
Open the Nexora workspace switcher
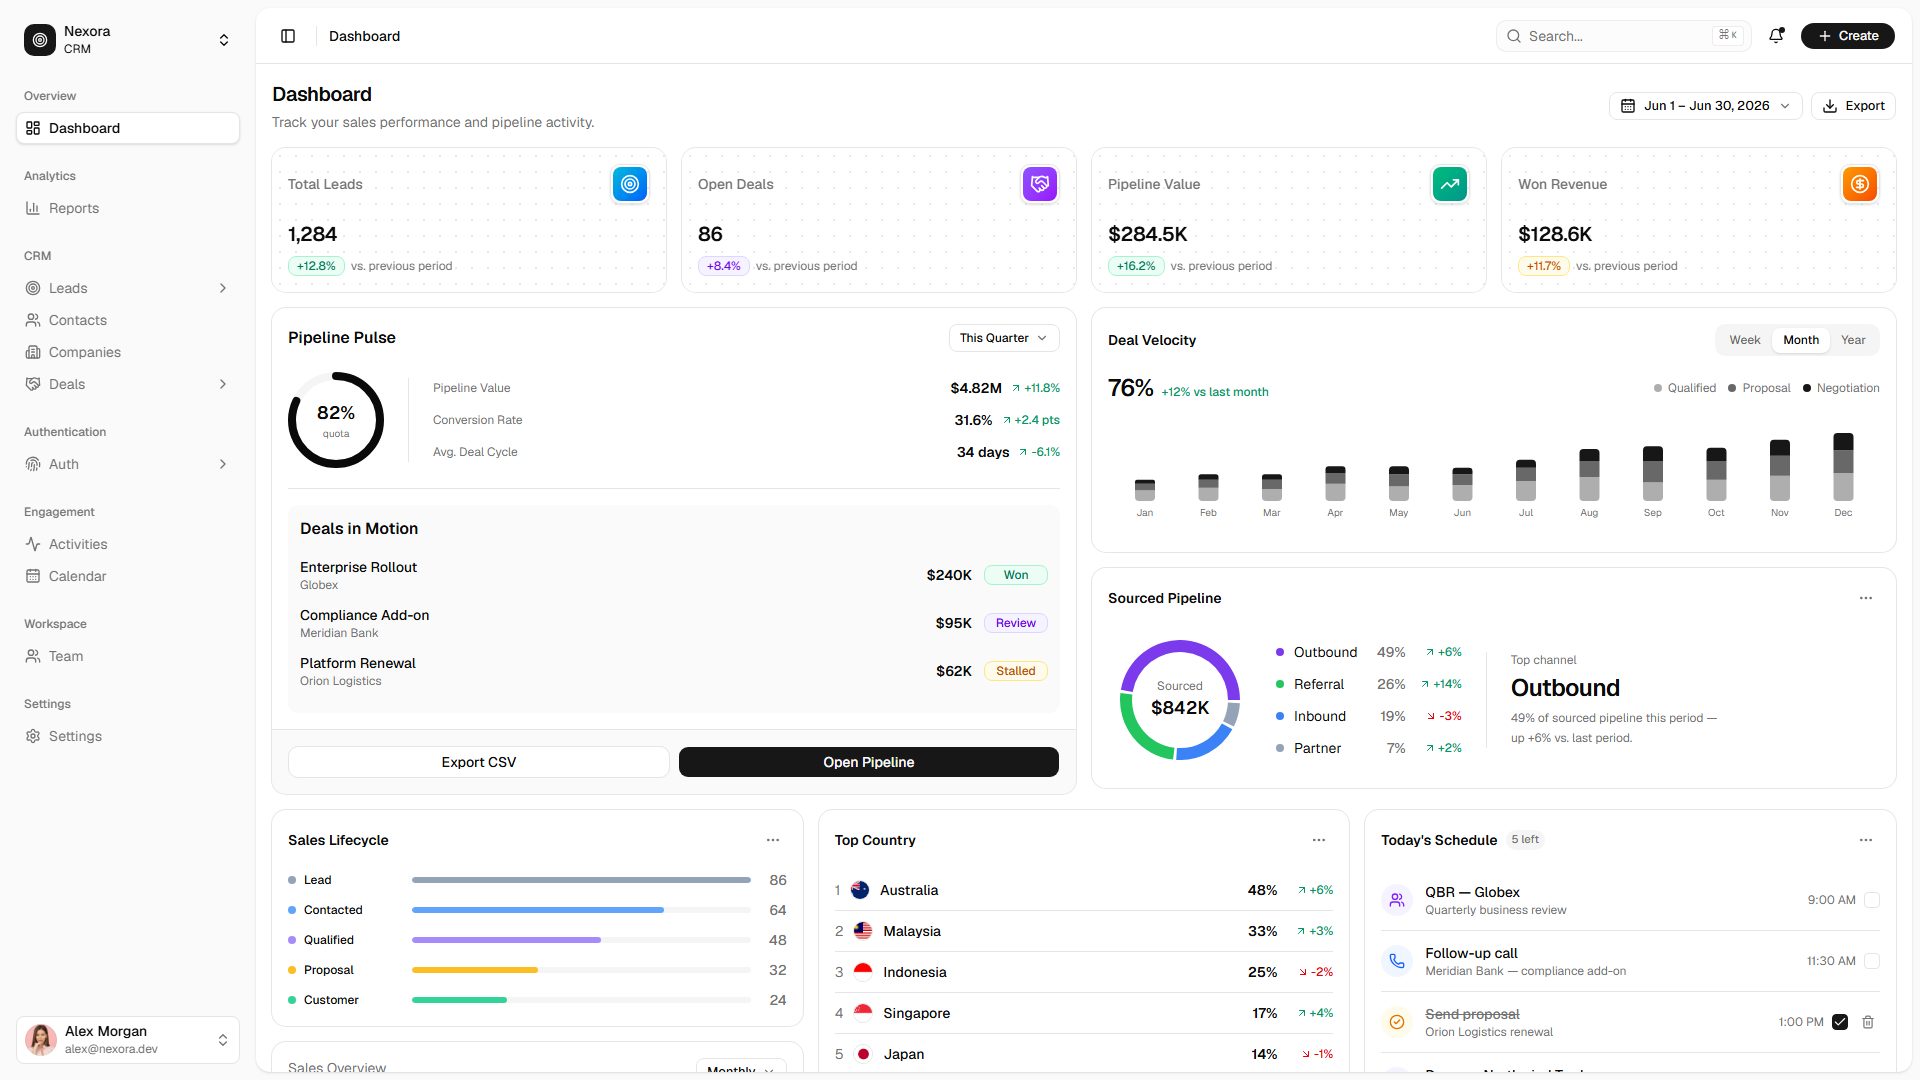pos(128,40)
